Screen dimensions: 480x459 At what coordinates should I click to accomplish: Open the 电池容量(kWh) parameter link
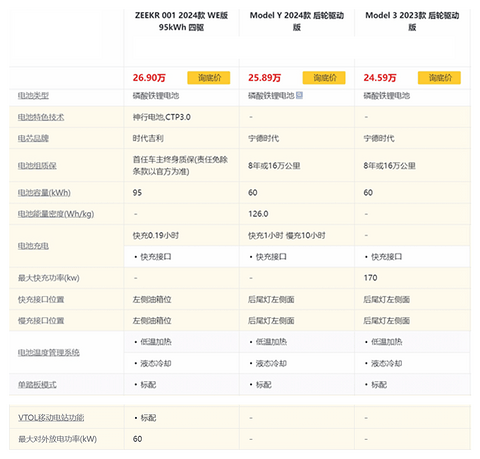(44, 193)
